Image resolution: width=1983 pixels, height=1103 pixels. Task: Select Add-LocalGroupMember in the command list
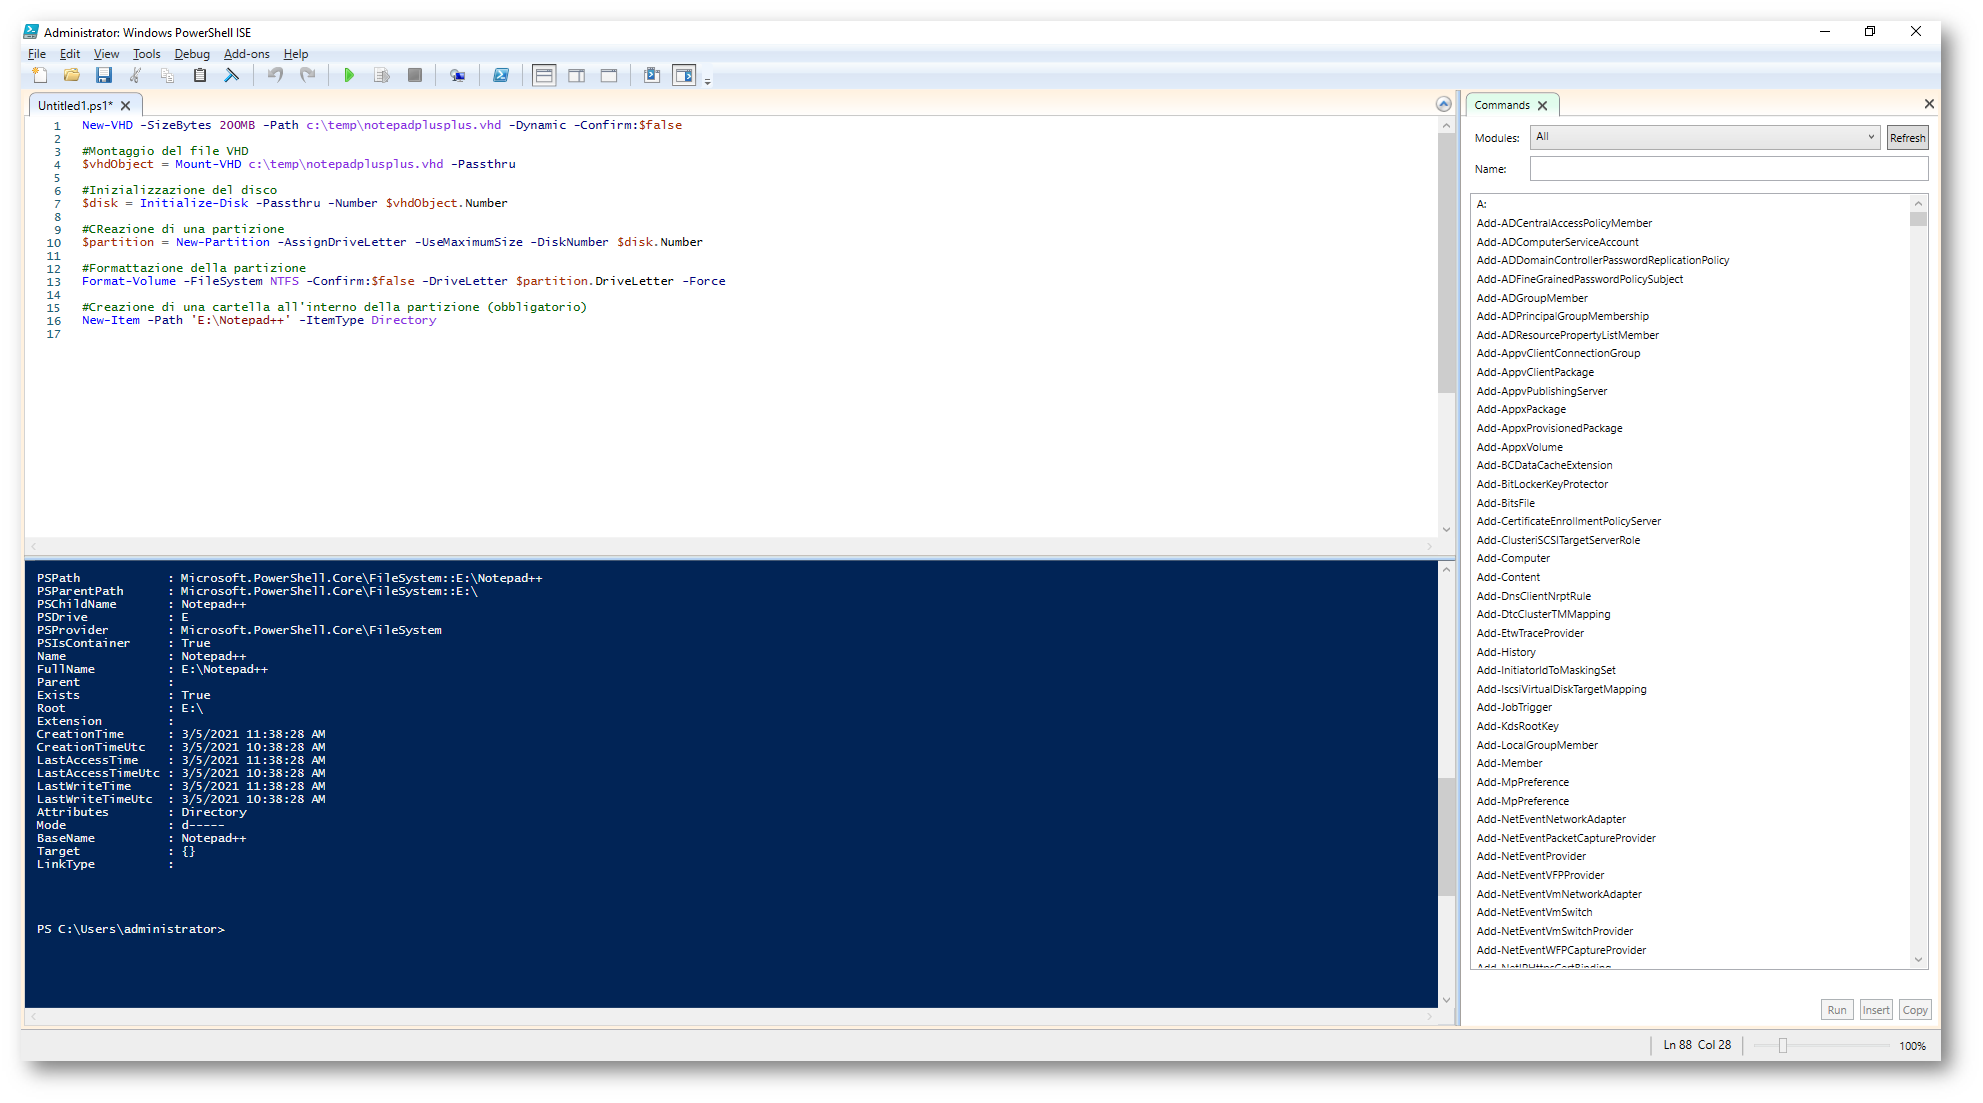pos(1537,745)
